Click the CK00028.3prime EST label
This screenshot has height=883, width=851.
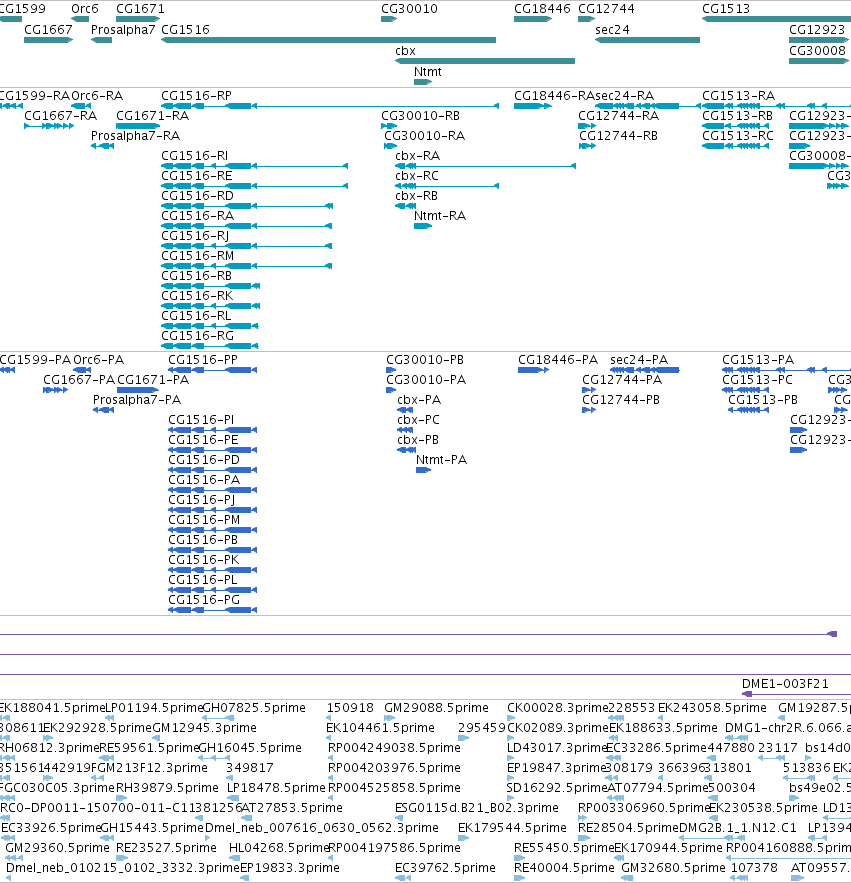558,708
